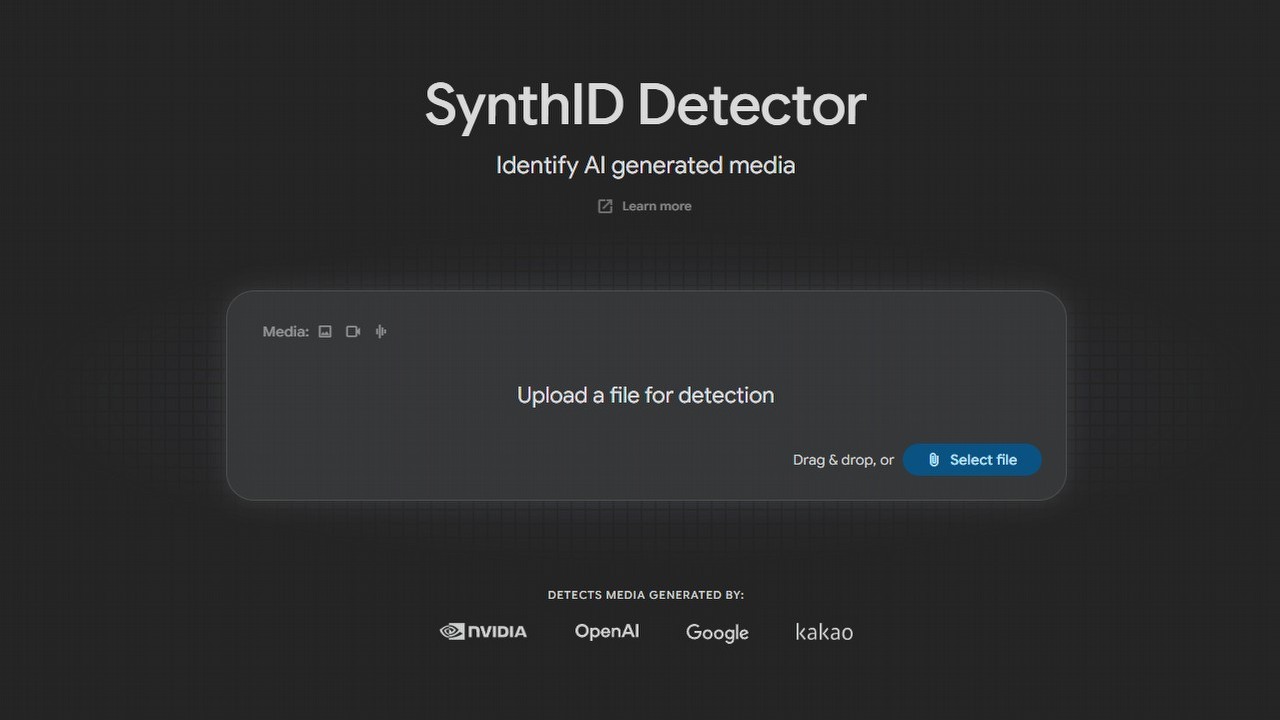Click the Google logo
Image resolution: width=1280 pixels, height=720 pixels.
click(717, 633)
